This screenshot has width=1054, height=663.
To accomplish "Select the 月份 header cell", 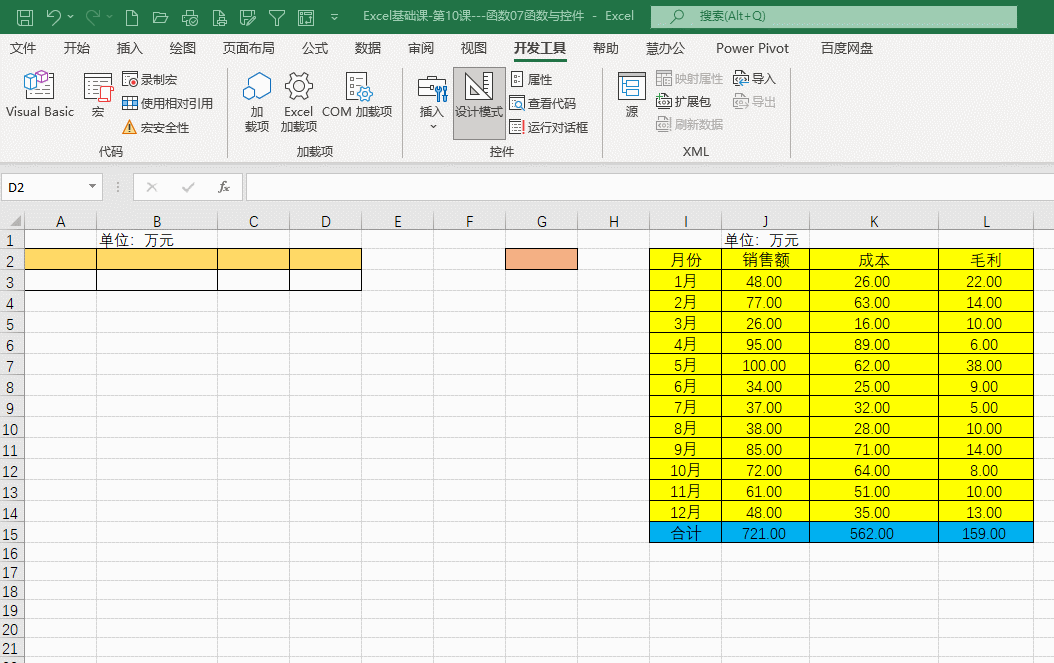I will click(686, 260).
